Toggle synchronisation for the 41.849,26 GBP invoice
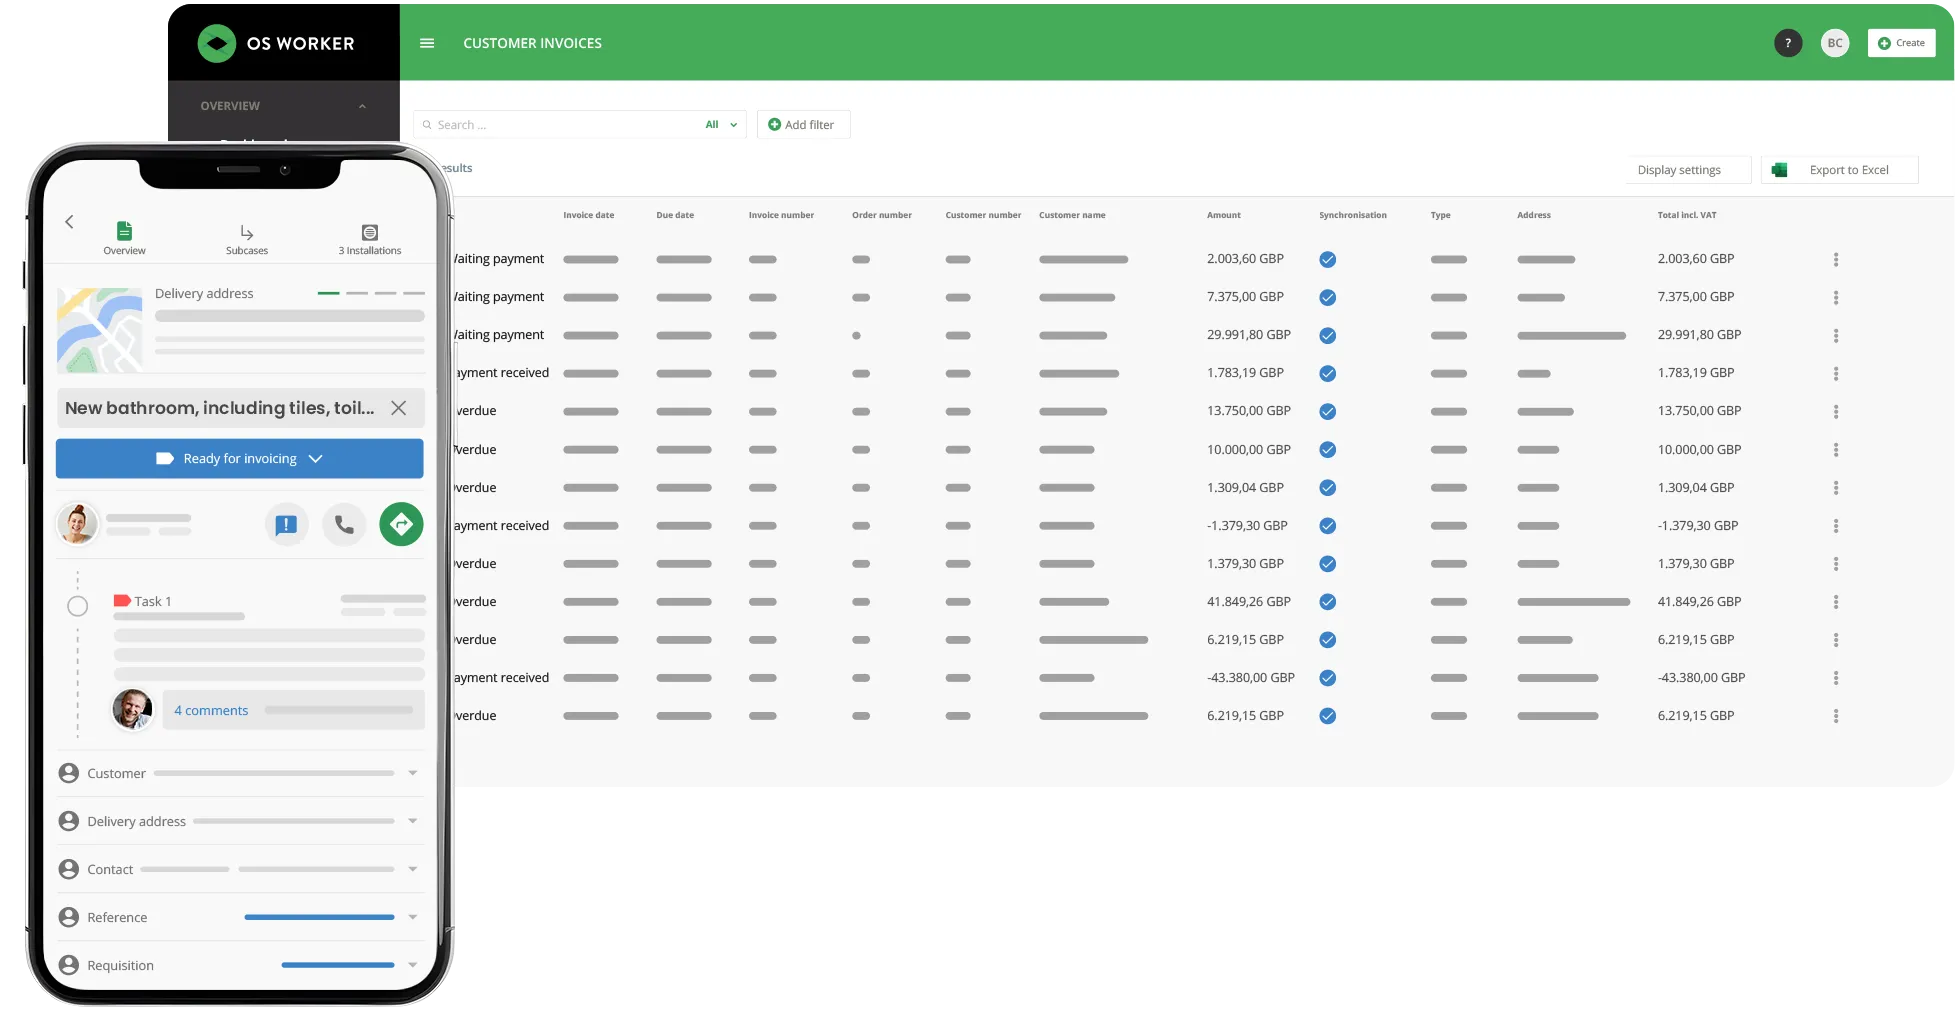The height and width of the screenshot is (1021, 1956). (x=1328, y=602)
